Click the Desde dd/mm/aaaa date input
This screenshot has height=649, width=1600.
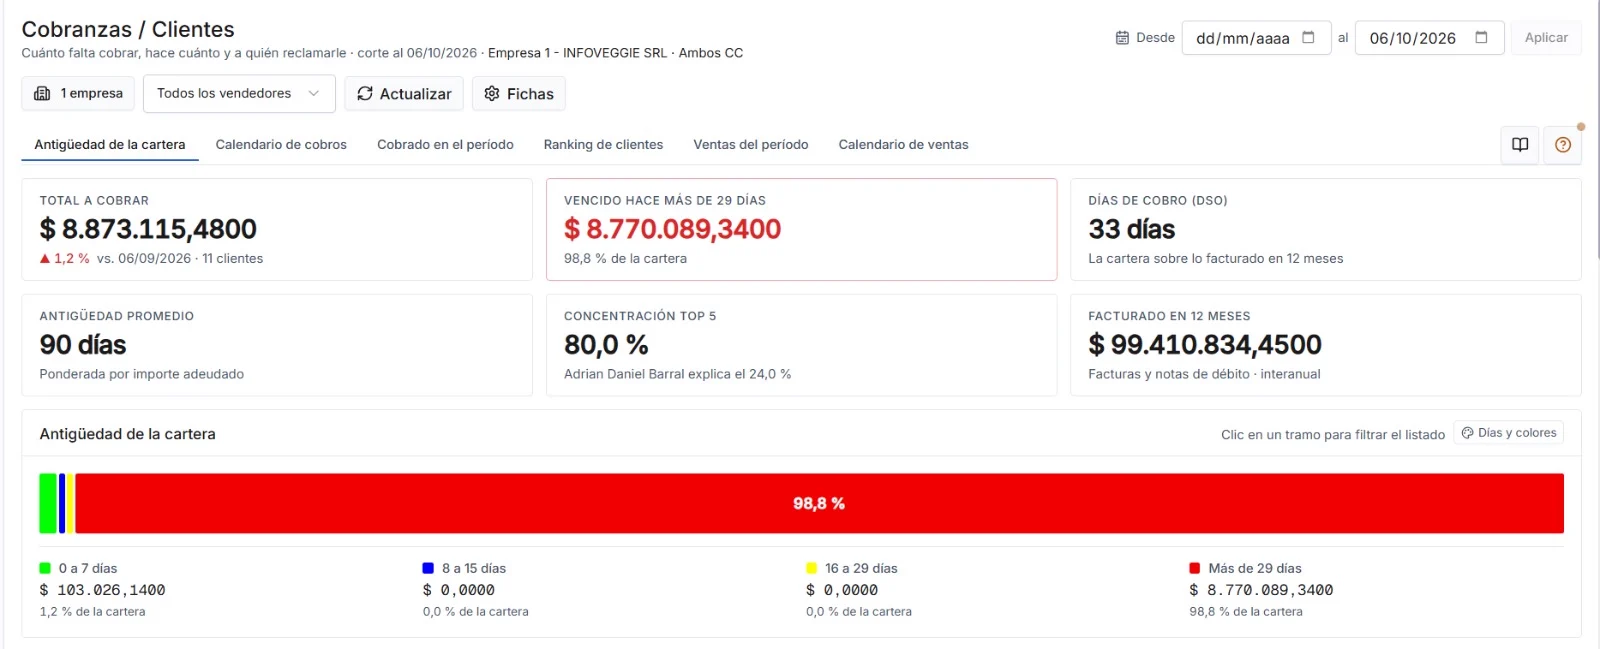click(1256, 38)
